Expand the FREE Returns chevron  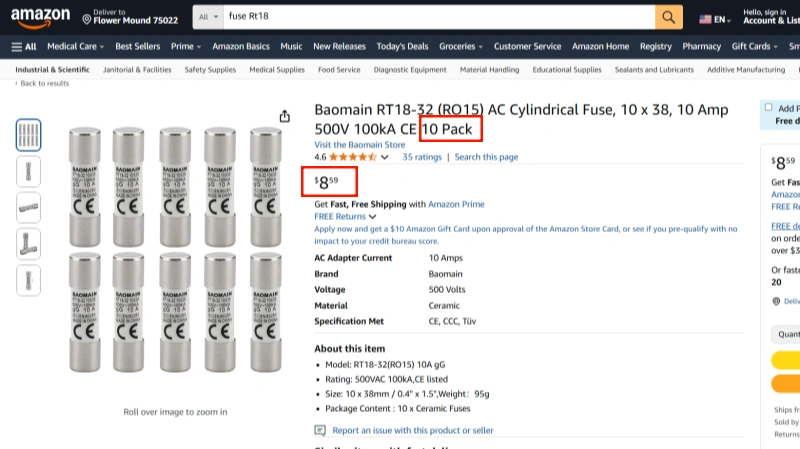click(x=372, y=216)
